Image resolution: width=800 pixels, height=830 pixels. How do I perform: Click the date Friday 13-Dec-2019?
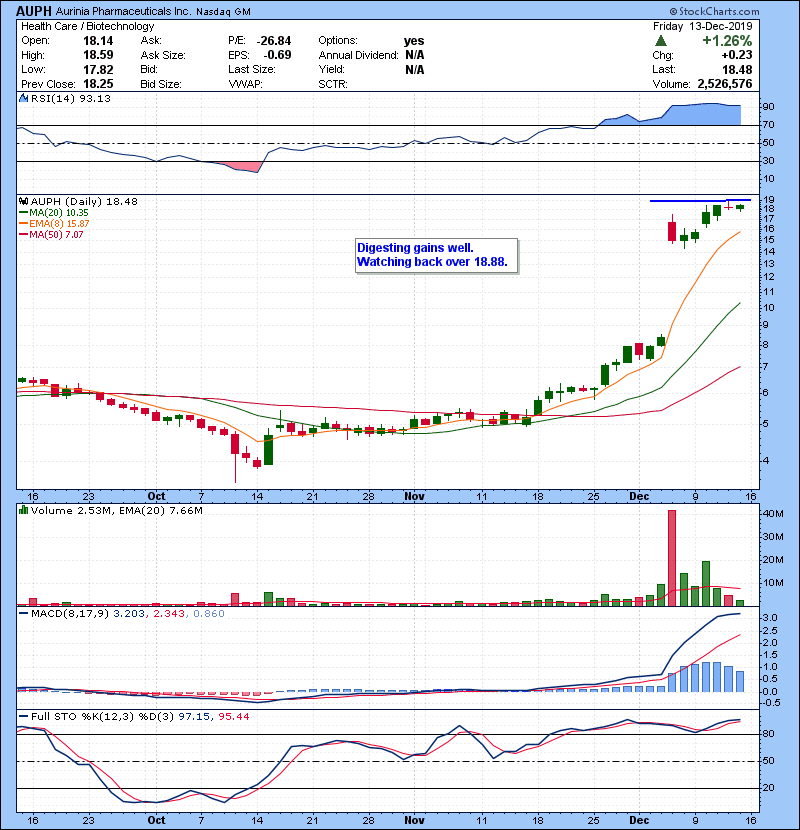coord(703,26)
